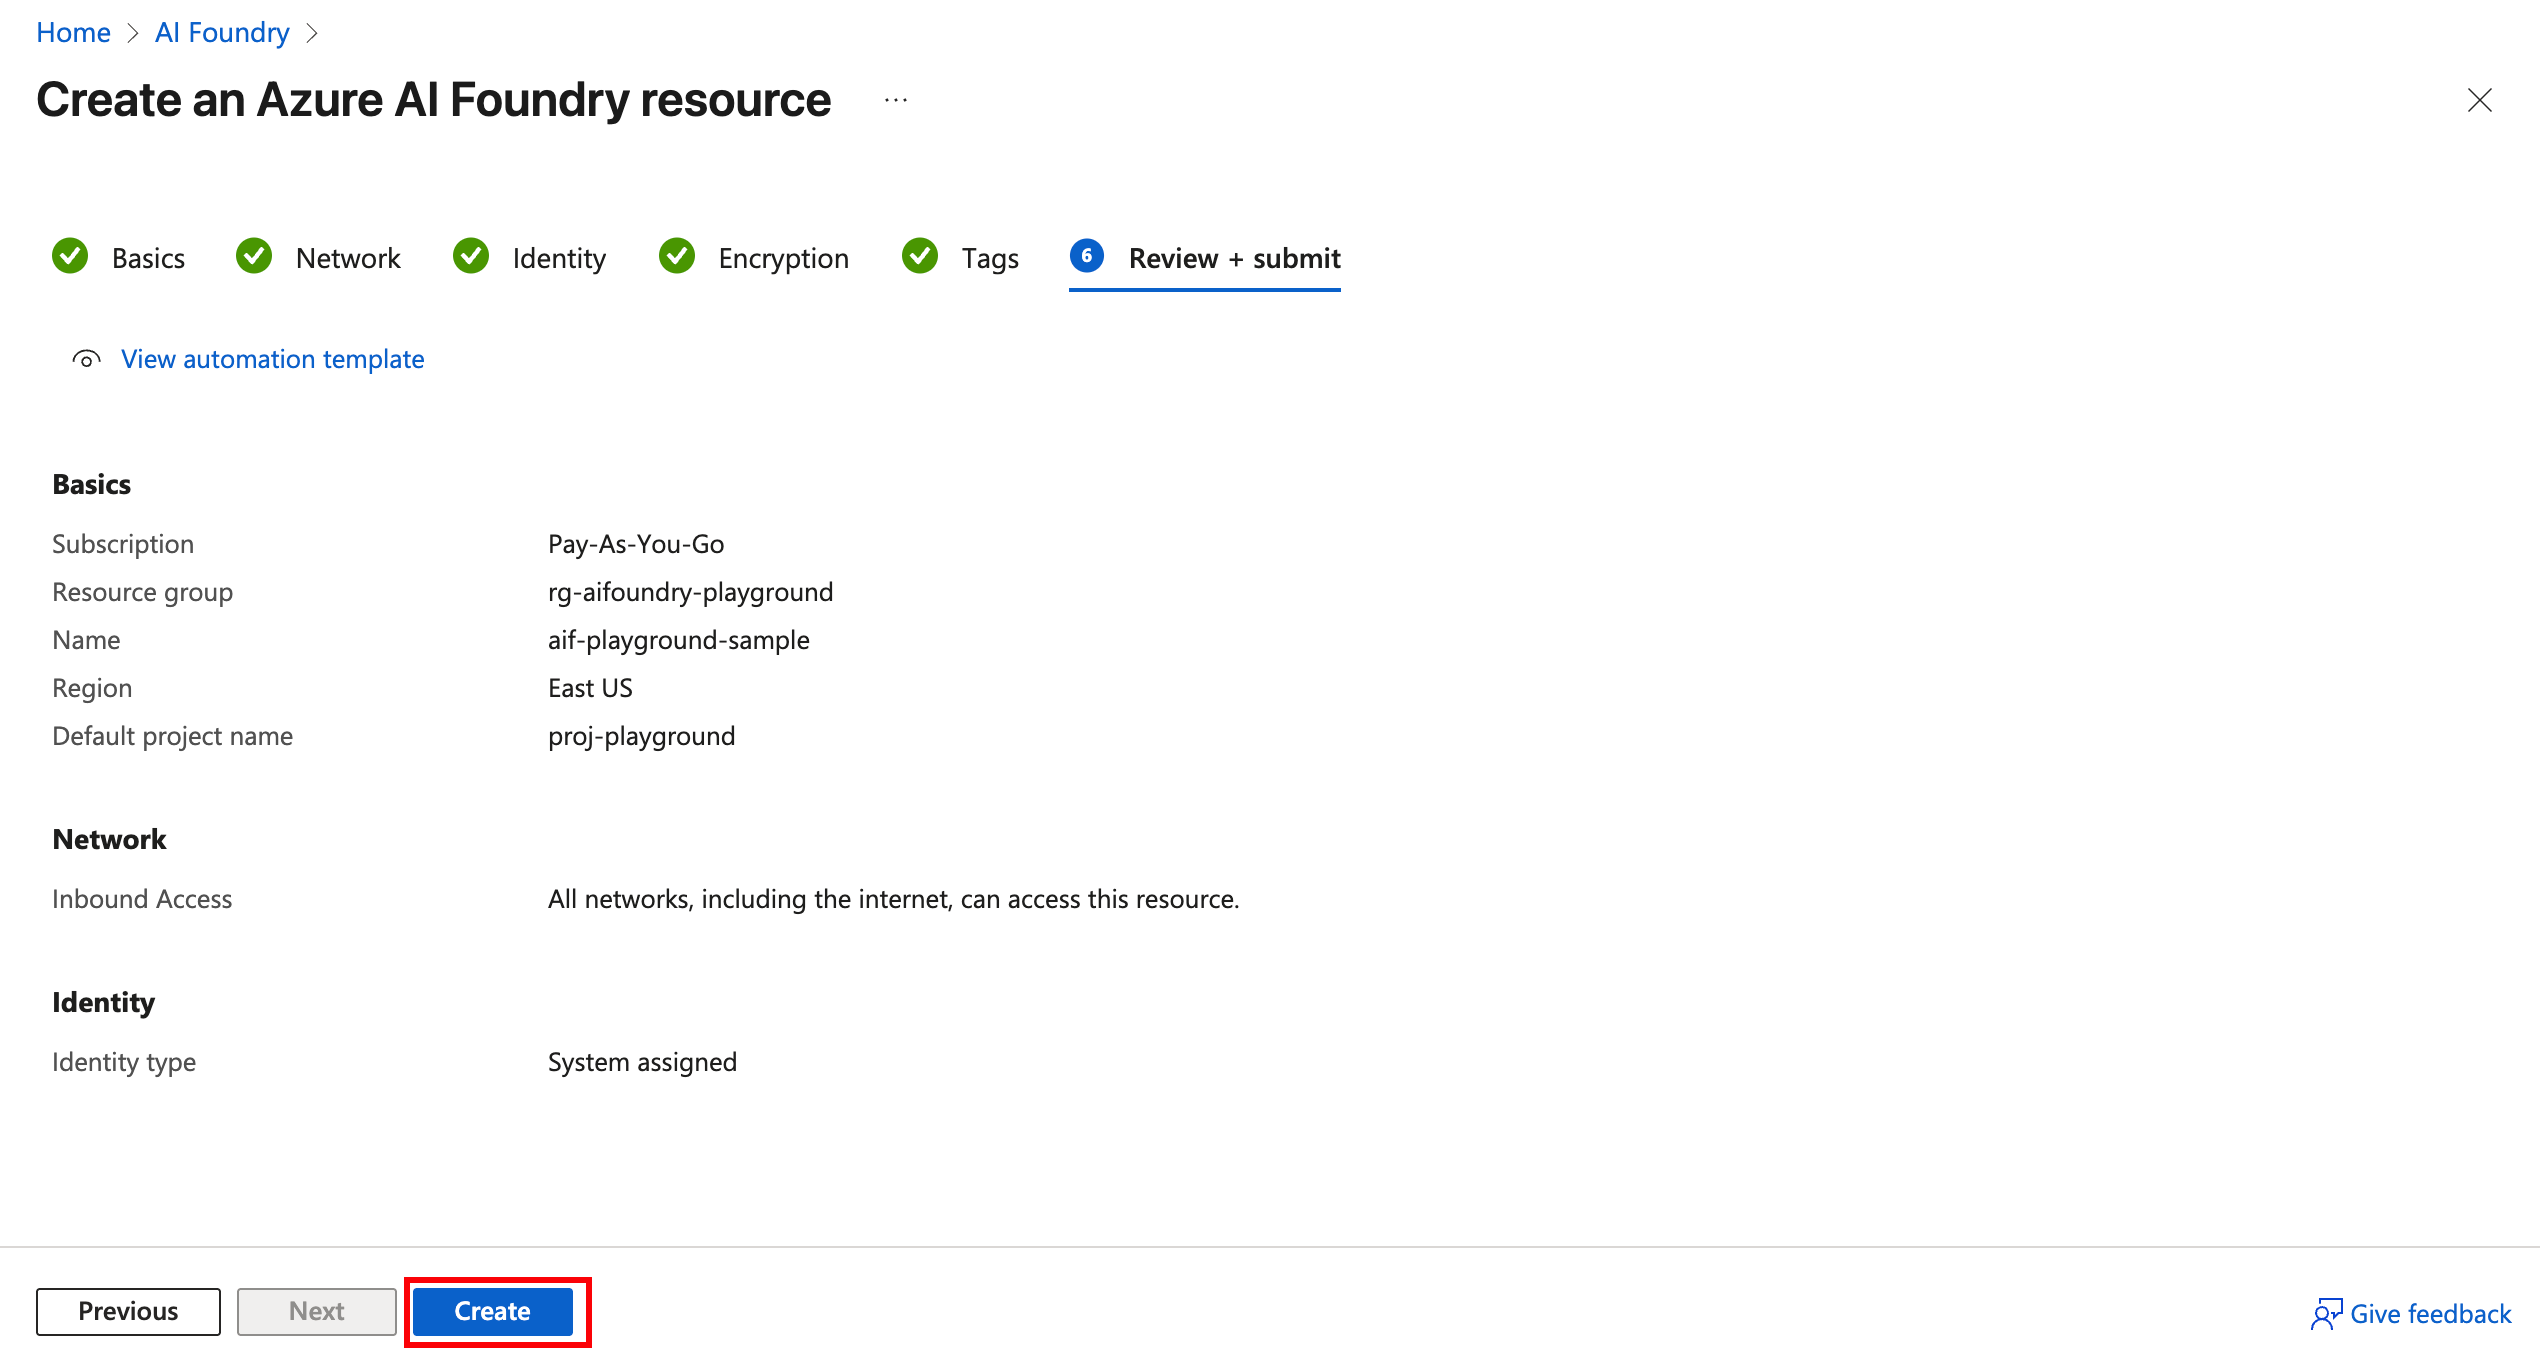The width and height of the screenshot is (2540, 1354).
Task: Click the proj-playground project name value
Action: coord(641,736)
